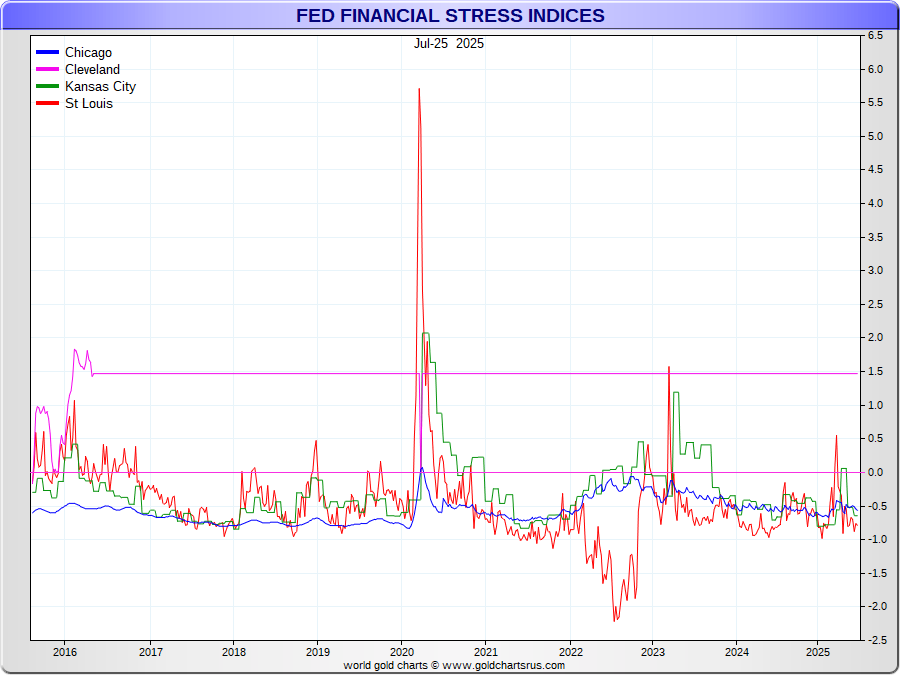Screen dimensions: 900x675
Task: Click the 4.5 y-axis value
Action: click(875, 170)
